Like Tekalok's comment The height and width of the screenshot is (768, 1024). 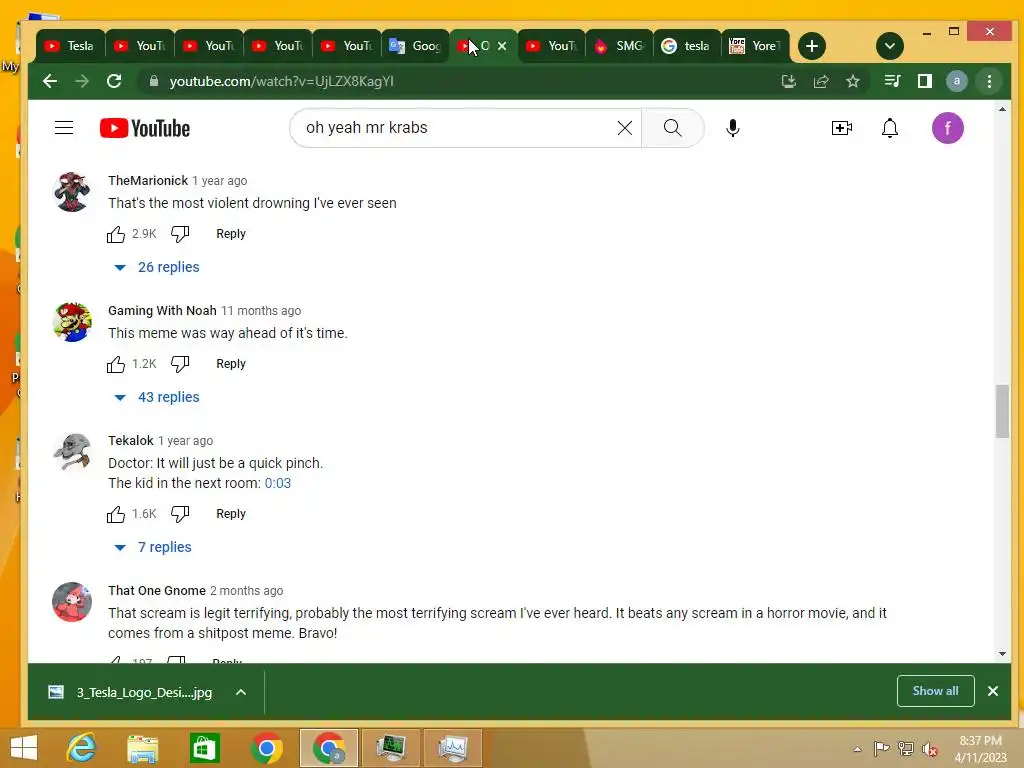116,514
